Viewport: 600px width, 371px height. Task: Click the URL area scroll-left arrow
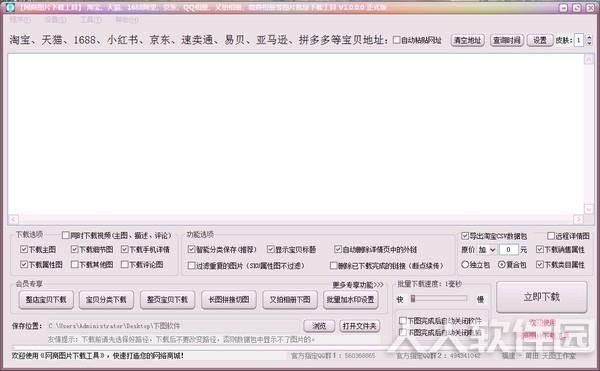(13, 220)
